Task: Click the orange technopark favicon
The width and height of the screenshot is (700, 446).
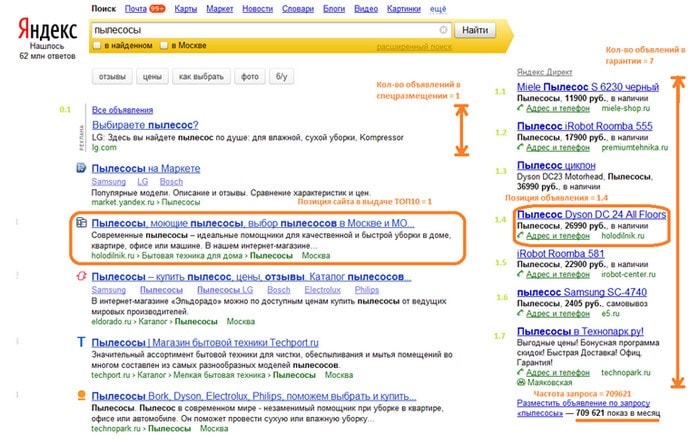Action: point(81,395)
